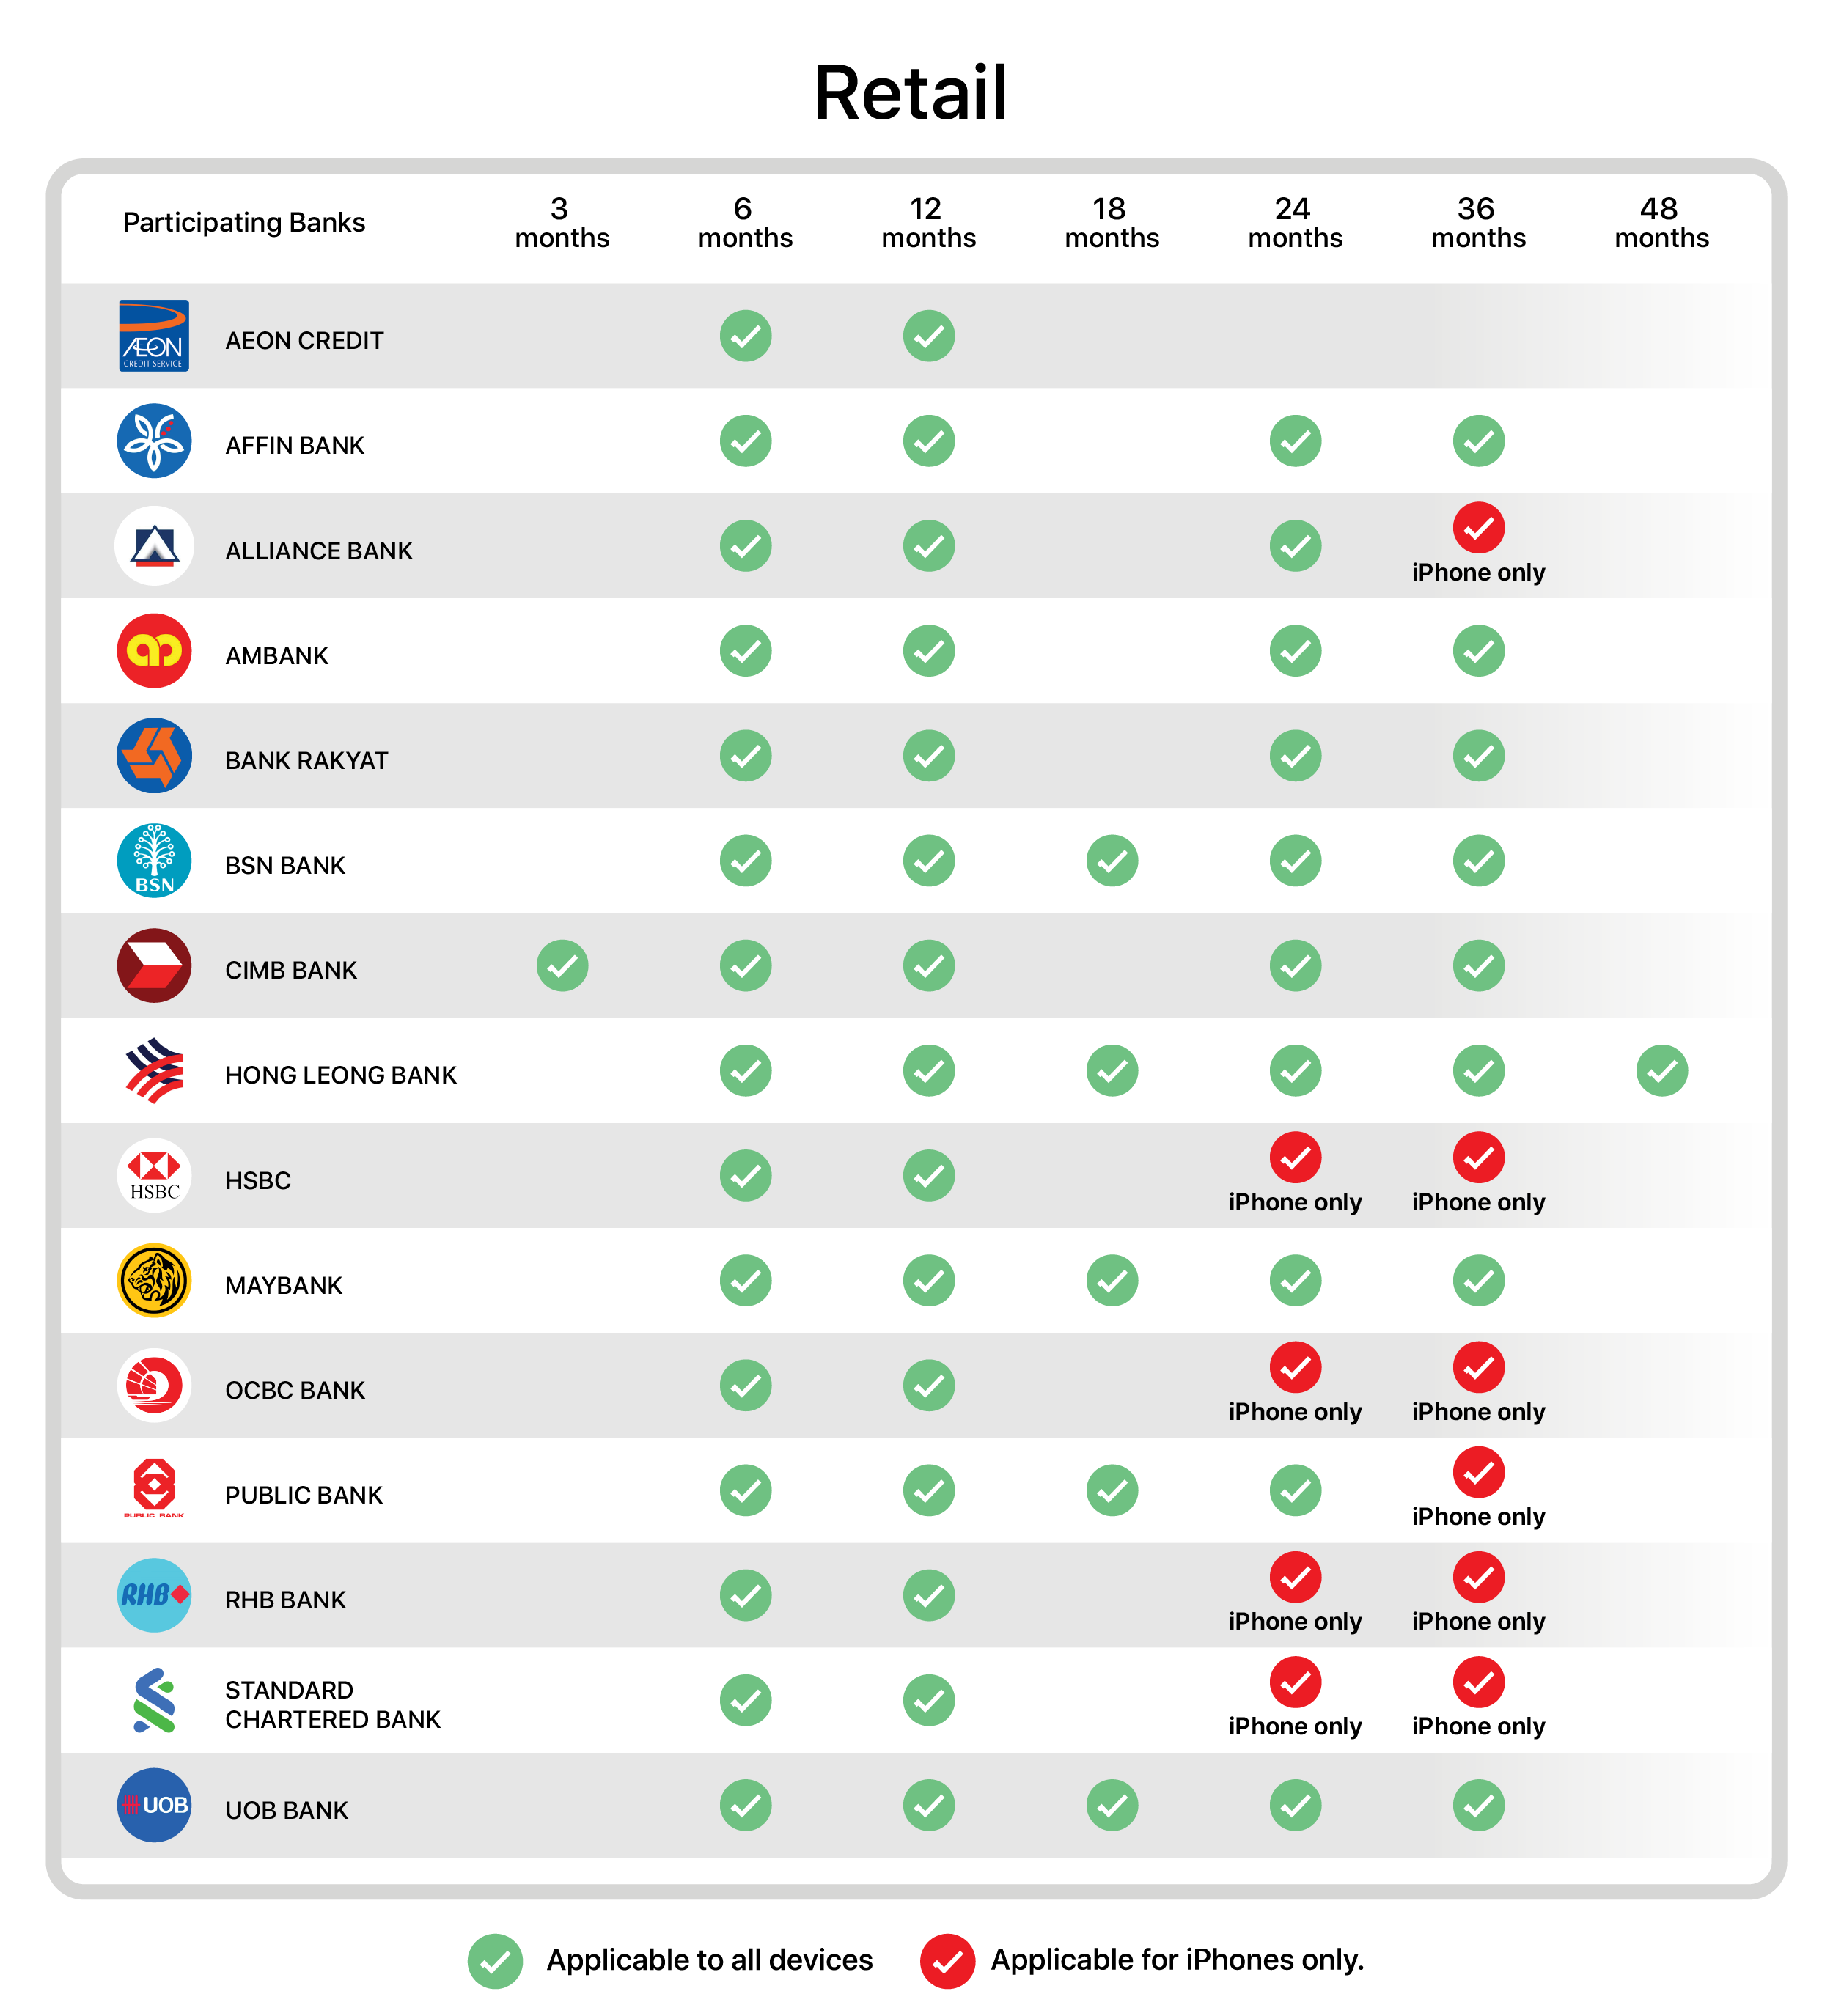This screenshot has height=2016, width=1833.
Task: Select the Alliance Bank logo
Action: [x=154, y=546]
